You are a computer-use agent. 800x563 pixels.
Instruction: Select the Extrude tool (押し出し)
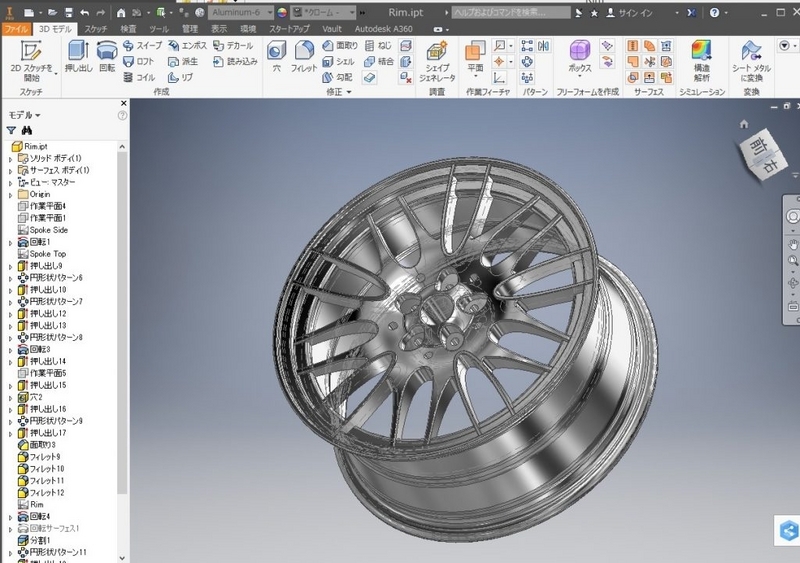(x=79, y=56)
